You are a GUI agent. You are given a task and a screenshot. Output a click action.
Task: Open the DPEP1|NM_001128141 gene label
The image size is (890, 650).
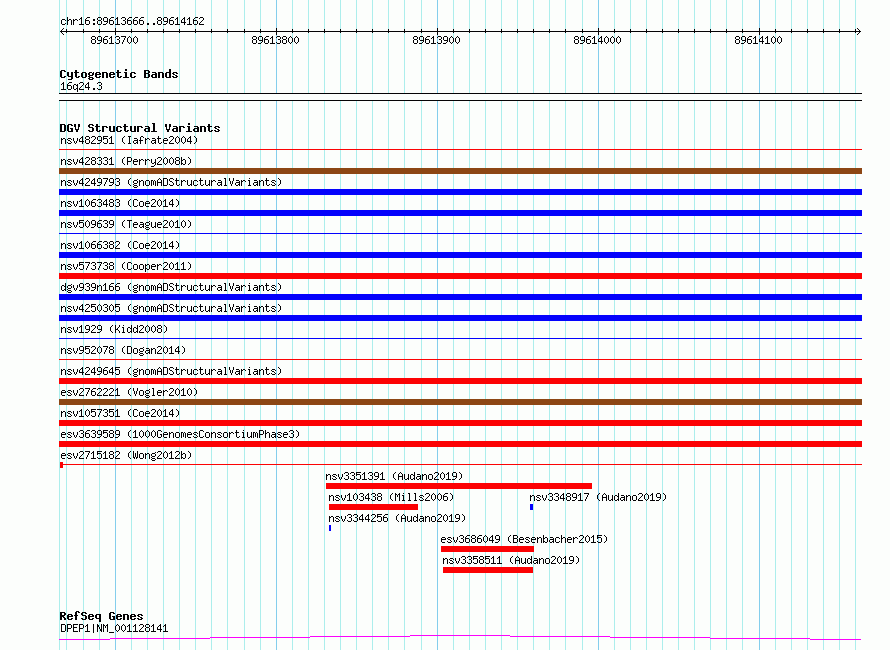[x=114, y=628]
